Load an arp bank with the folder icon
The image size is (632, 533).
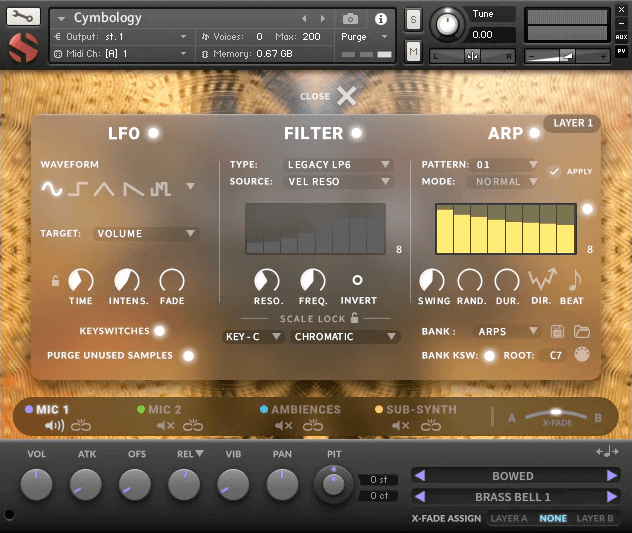582,331
